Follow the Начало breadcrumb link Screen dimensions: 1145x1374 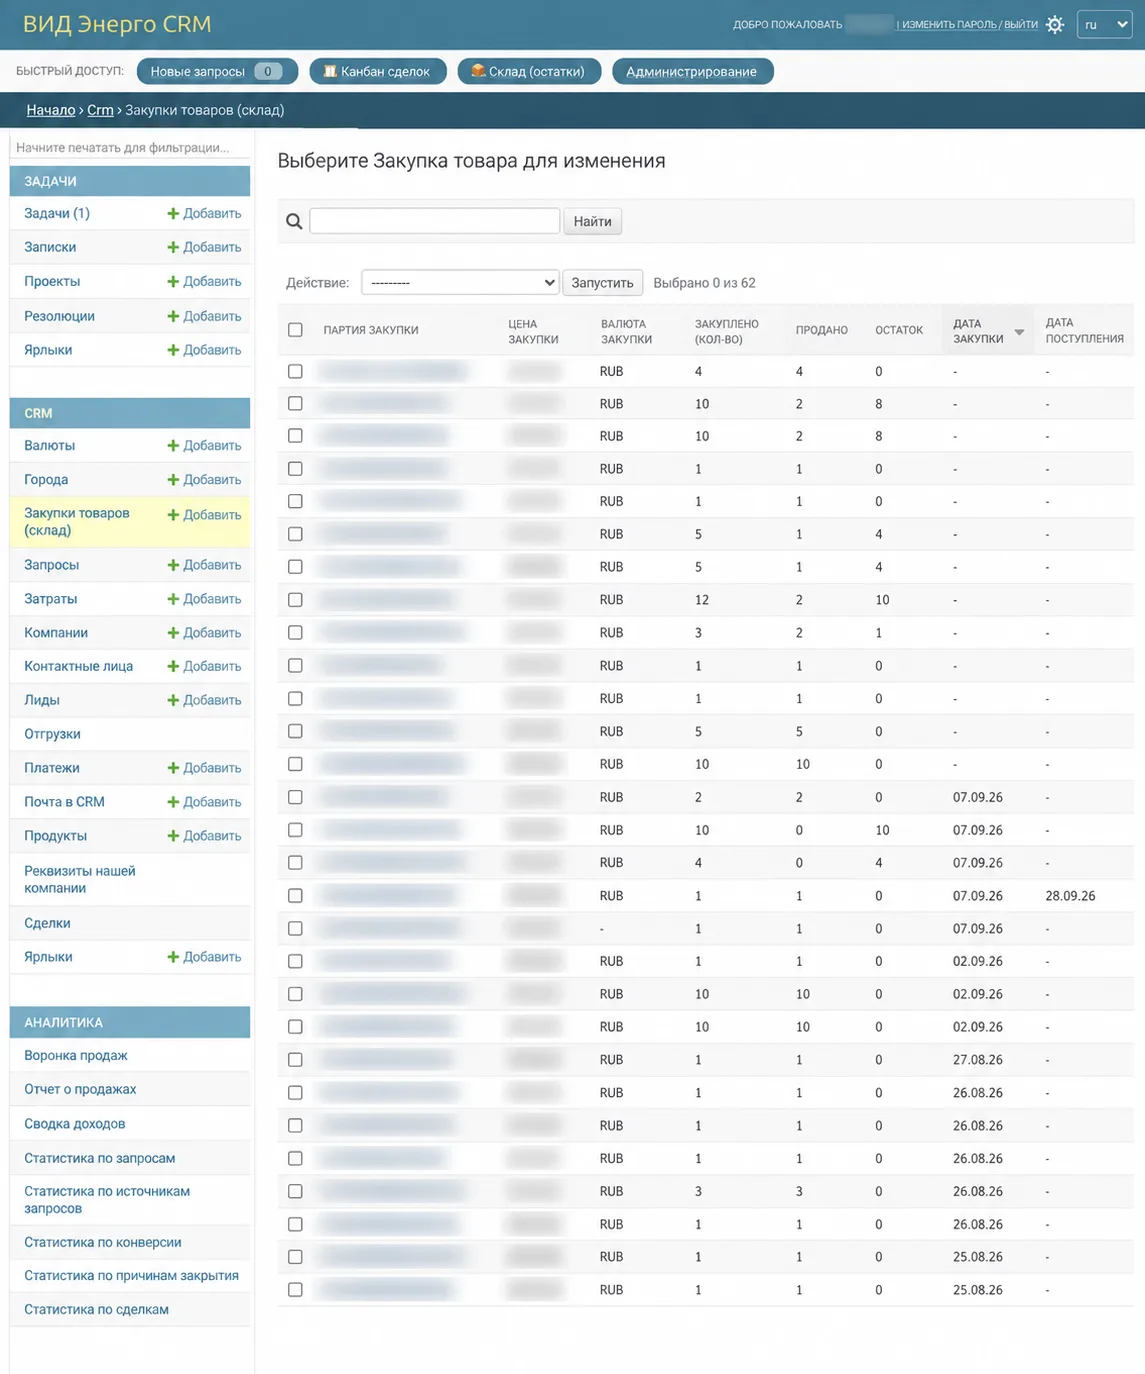pos(51,110)
